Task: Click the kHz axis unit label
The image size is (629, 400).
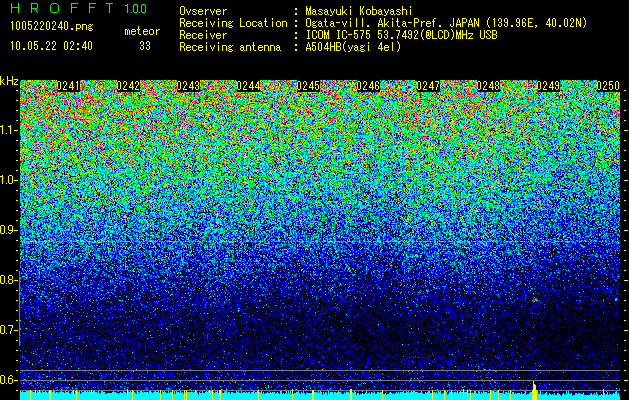Action: [x=9, y=81]
